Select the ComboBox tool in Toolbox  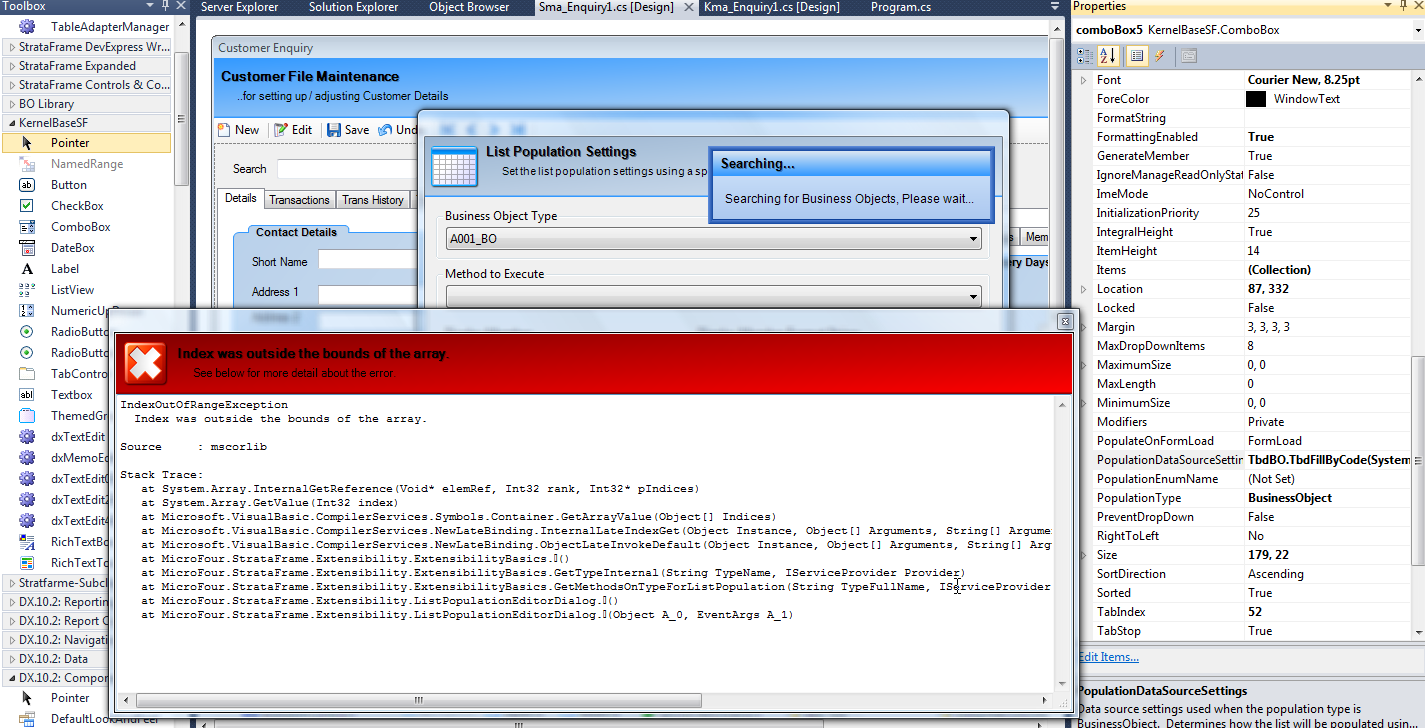click(80, 227)
